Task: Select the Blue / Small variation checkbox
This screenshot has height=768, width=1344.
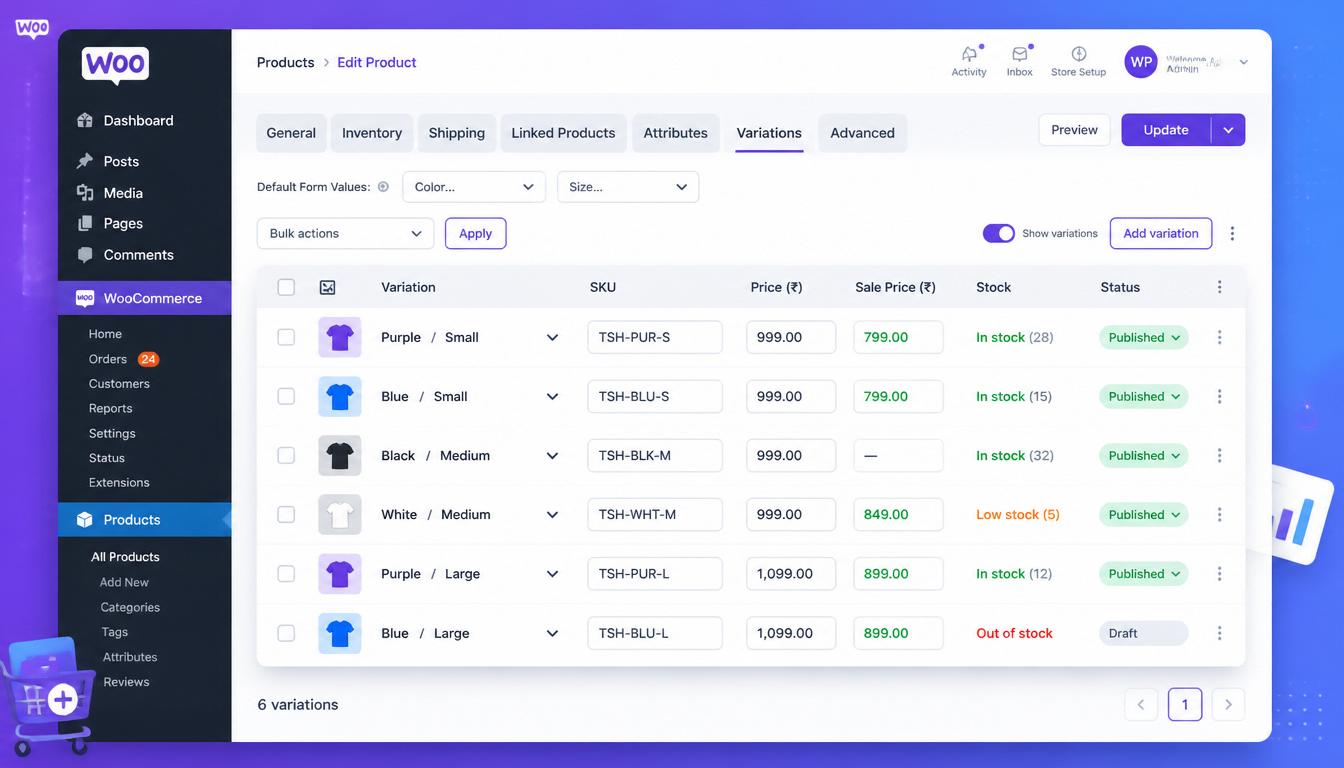Action: tap(286, 396)
